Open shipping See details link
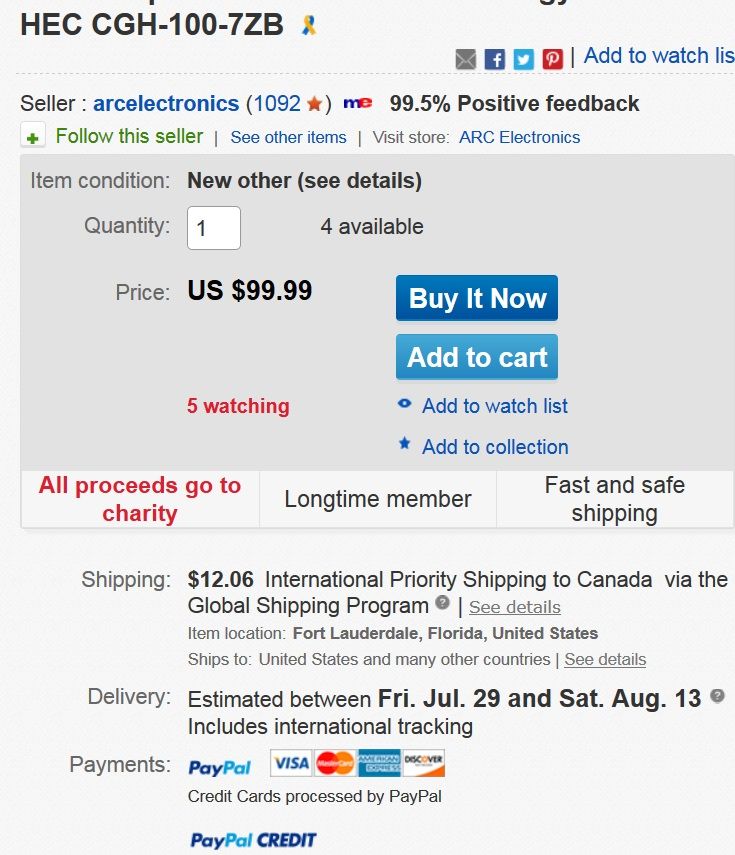 [515, 607]
